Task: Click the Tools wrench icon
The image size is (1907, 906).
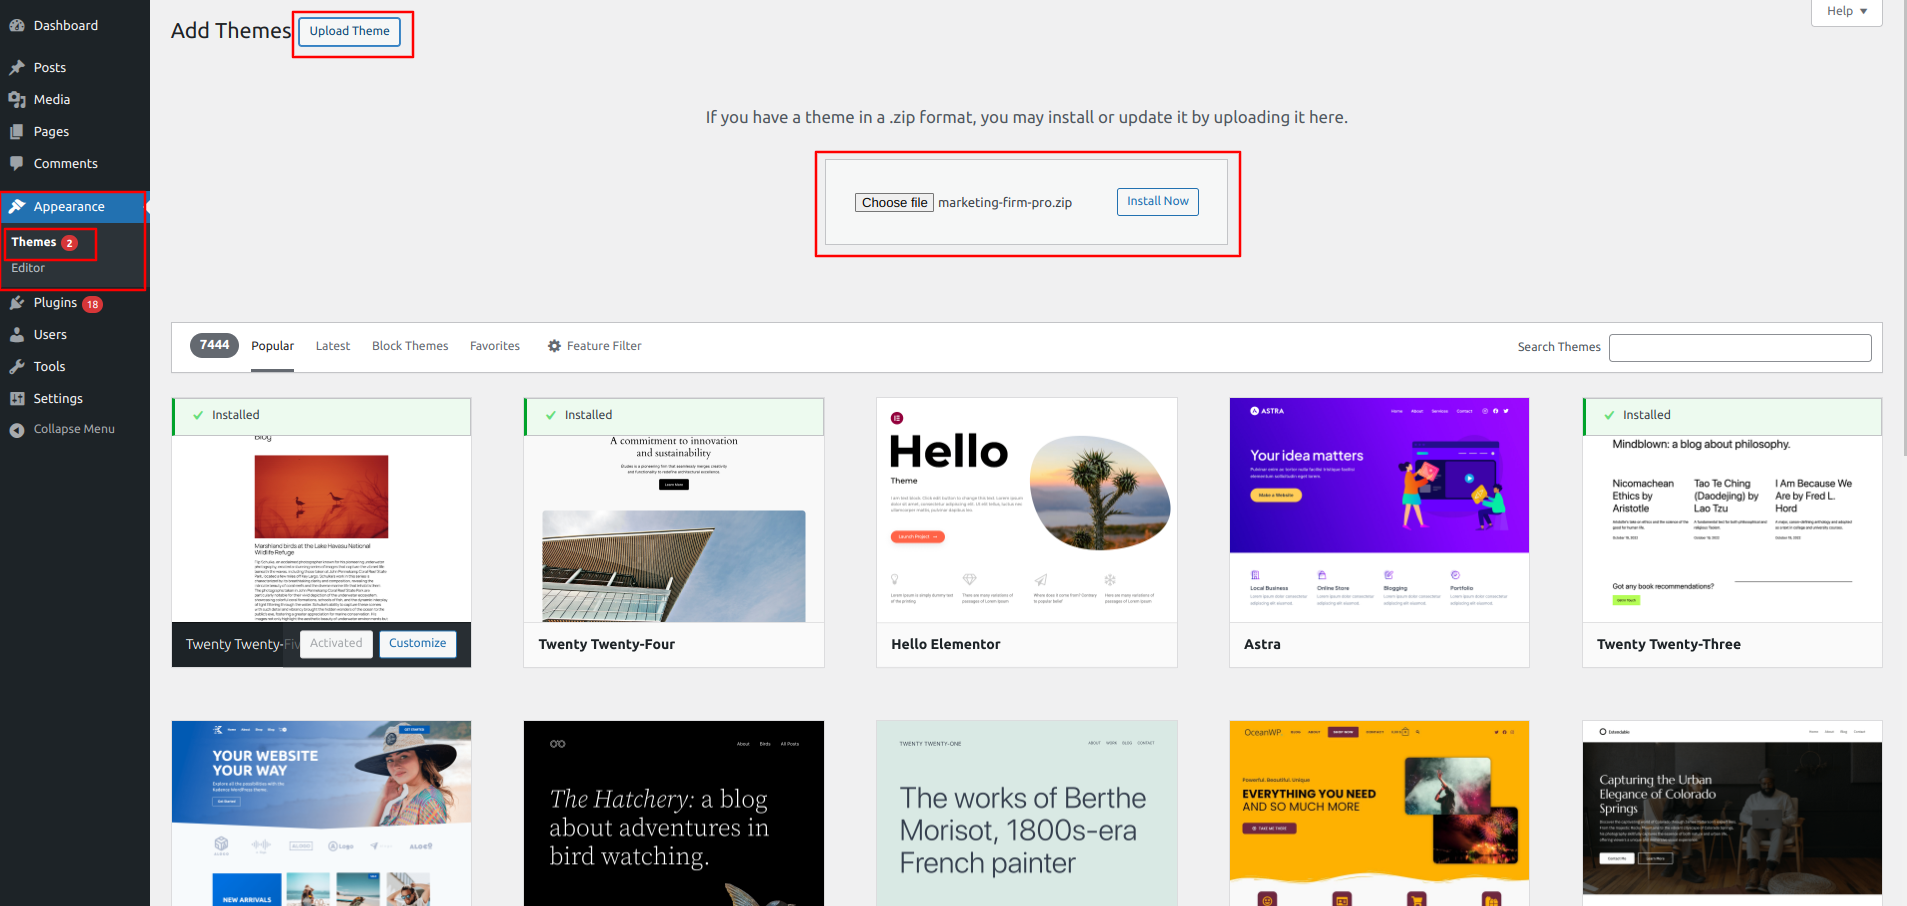Action: pyautogui.click(x=17, y=367)
